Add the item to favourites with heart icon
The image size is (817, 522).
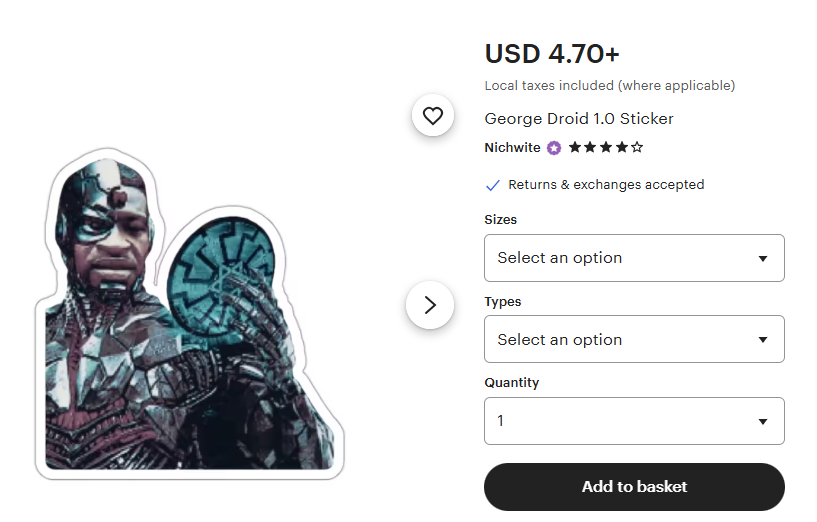432,115
